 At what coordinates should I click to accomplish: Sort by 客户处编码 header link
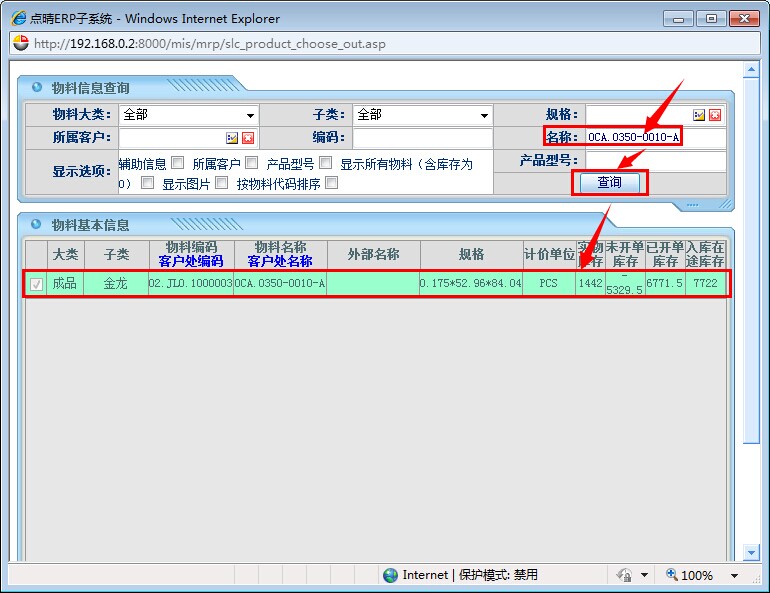[191, 261]
